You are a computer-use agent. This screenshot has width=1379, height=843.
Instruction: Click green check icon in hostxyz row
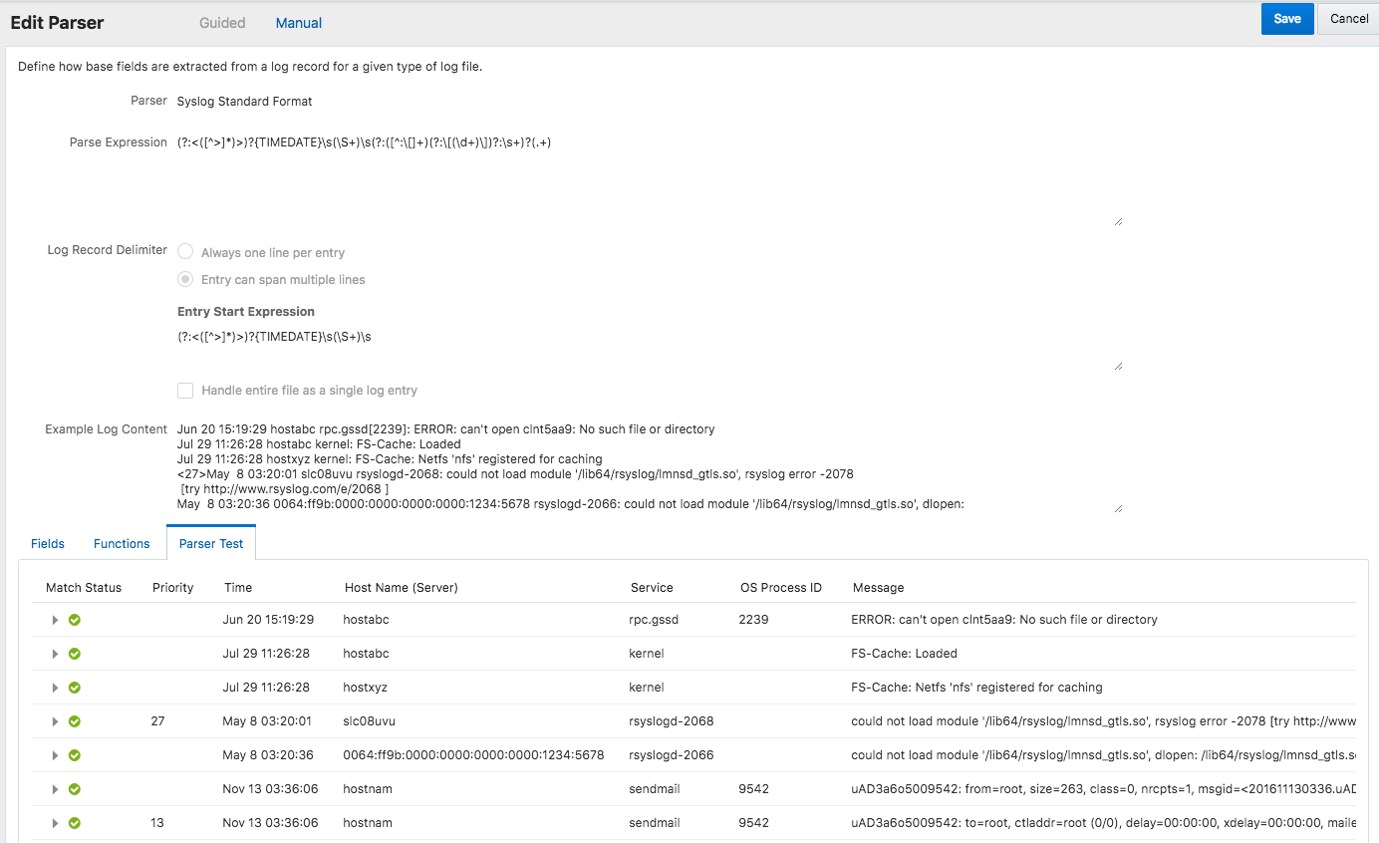pyautogui.click(x=74, y=688)
